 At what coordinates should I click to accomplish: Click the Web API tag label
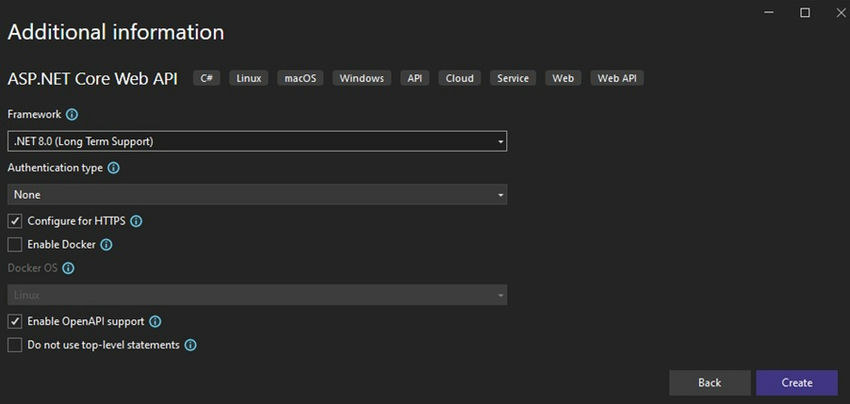coord(616,78)
